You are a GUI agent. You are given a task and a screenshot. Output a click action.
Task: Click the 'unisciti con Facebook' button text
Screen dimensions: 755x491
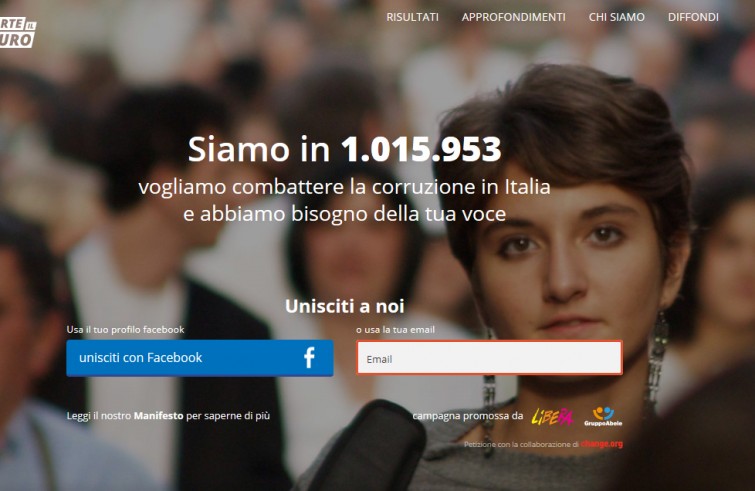[x=141, y=358]
